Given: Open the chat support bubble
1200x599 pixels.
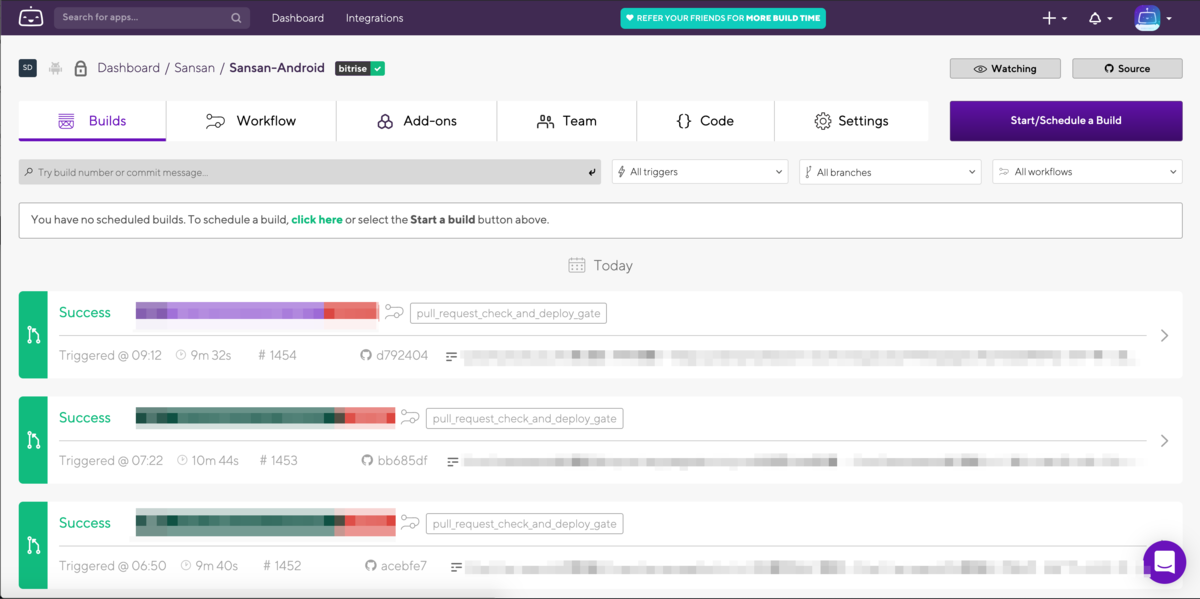Looking at the screenshot, I should (x=1164, y=562).
